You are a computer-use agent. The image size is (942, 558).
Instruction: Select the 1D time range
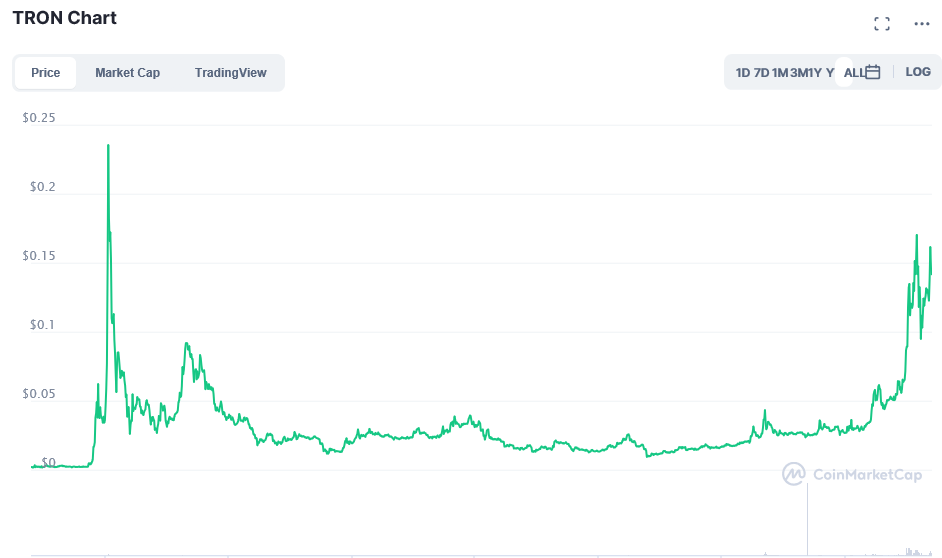(743, 73)
